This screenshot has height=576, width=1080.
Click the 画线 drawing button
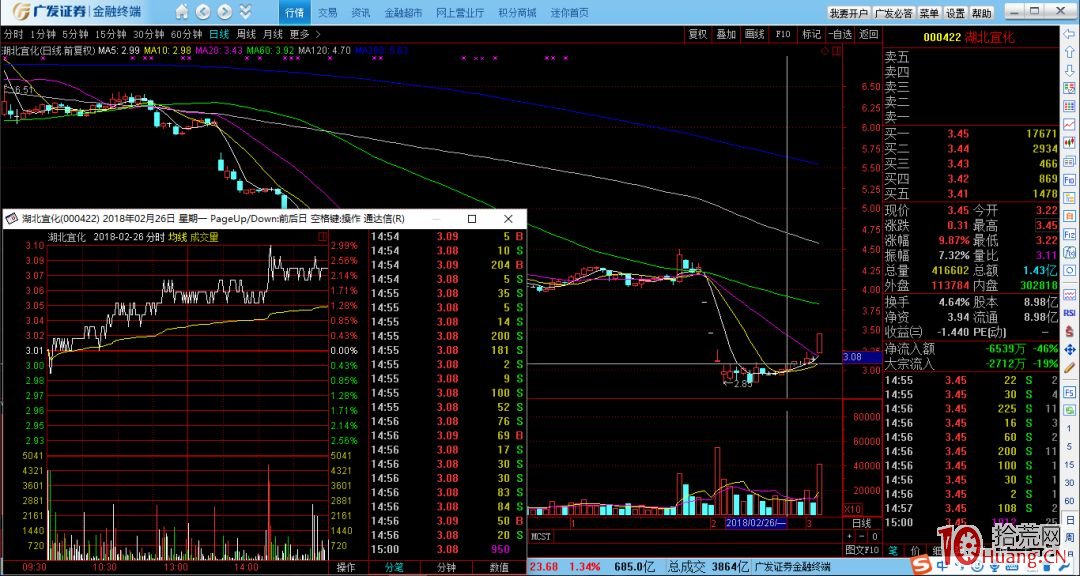pos(755,34)
